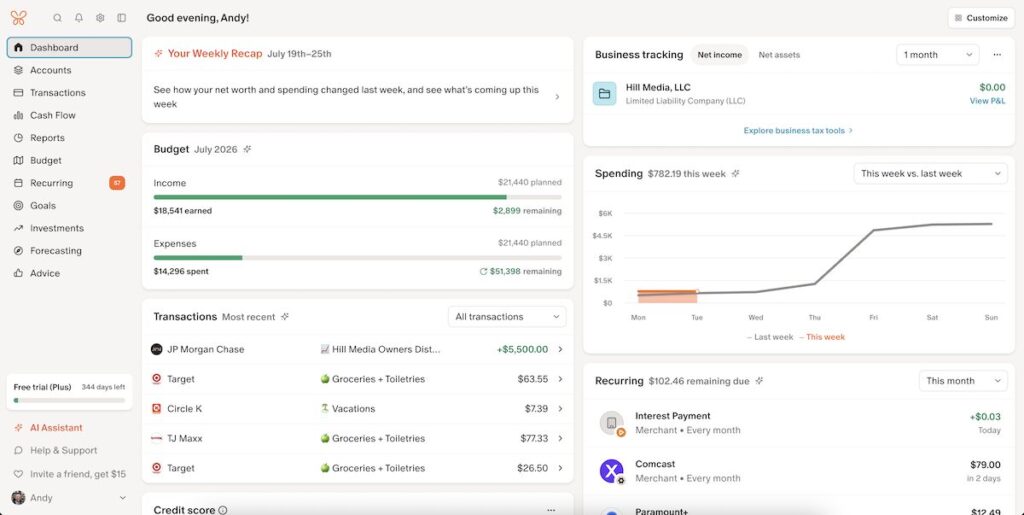Open Business tracking more options menu

click(x=997, y=55)
